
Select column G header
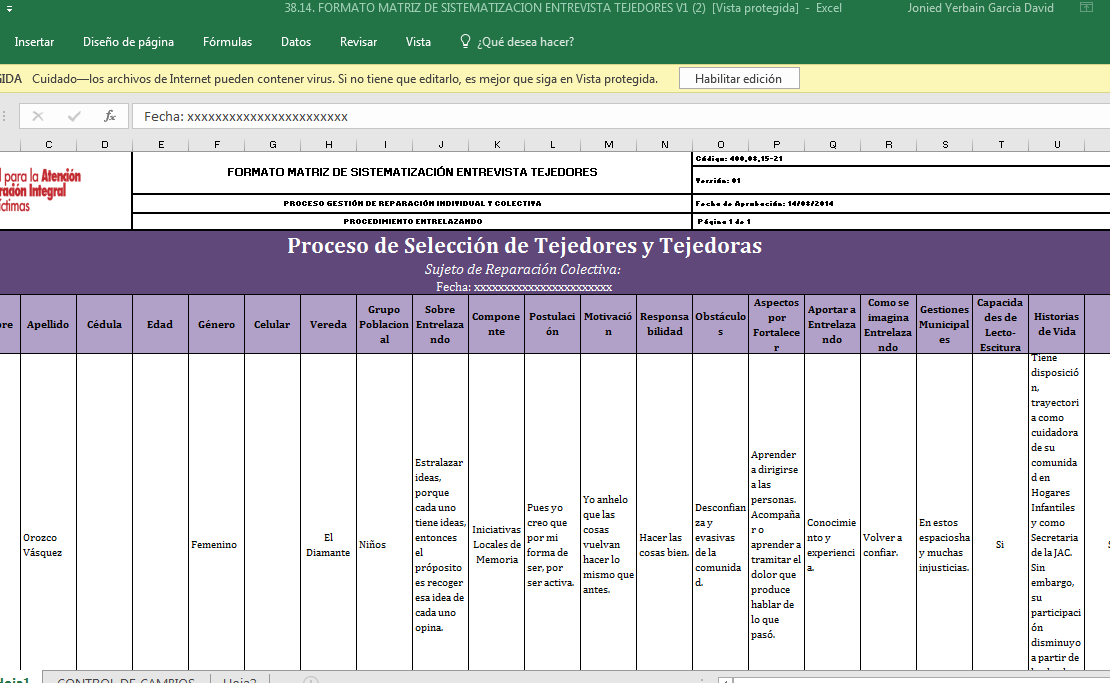click(x=273, y=144)
